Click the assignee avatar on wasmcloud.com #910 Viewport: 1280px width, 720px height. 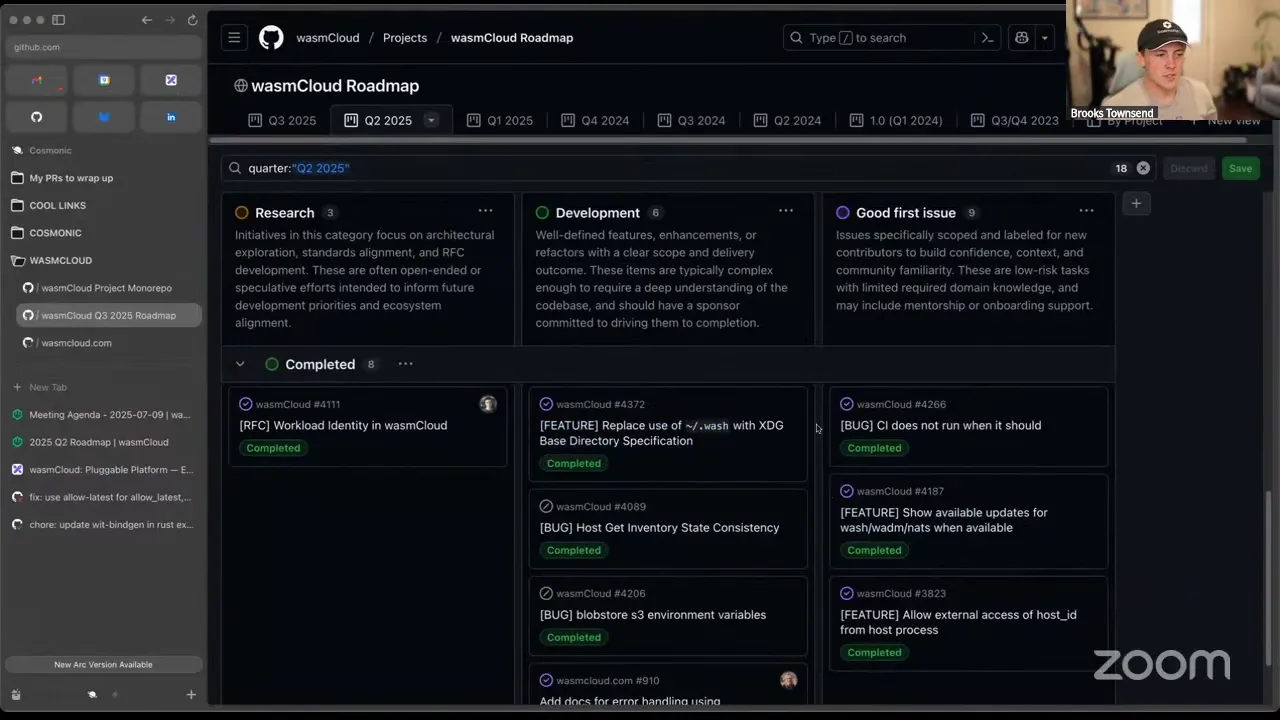coord(789,681)
